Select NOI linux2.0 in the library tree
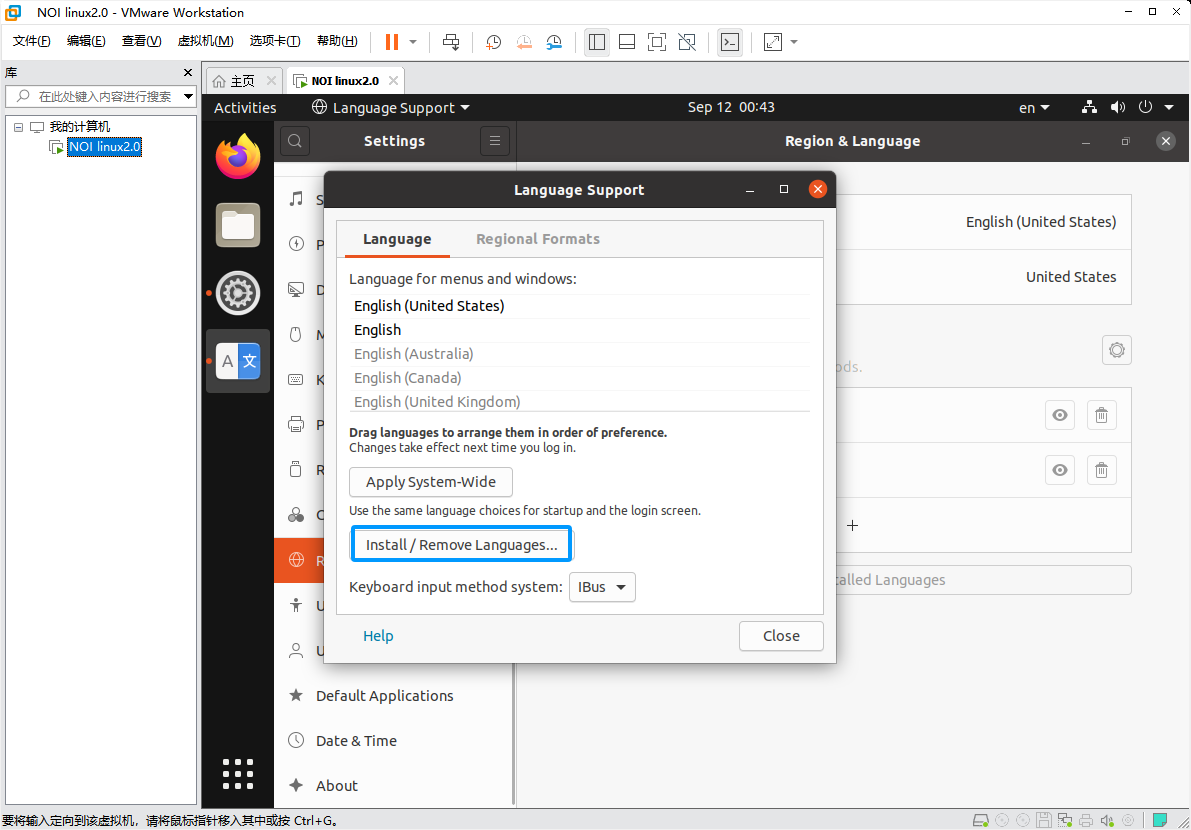 point(105,147)
